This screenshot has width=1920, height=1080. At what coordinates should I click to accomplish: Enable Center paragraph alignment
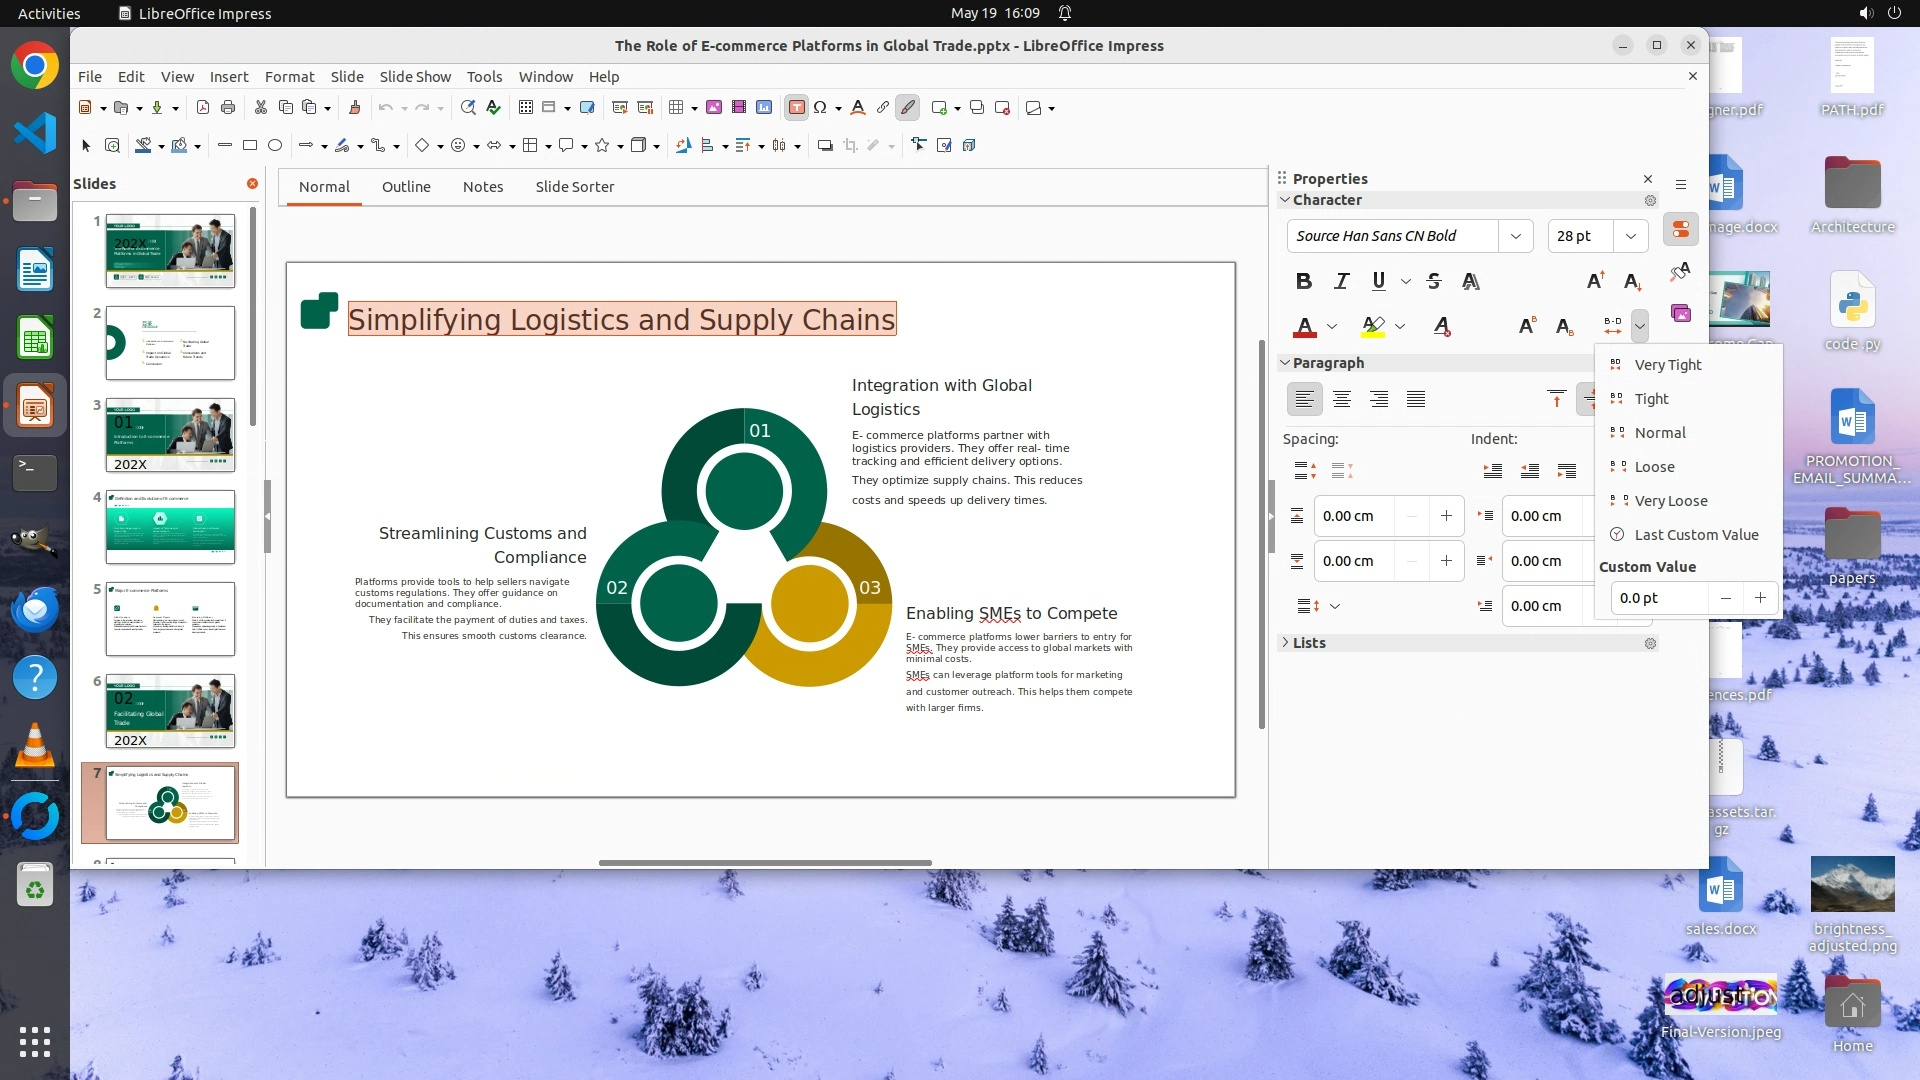click(x=1341, y=400)
